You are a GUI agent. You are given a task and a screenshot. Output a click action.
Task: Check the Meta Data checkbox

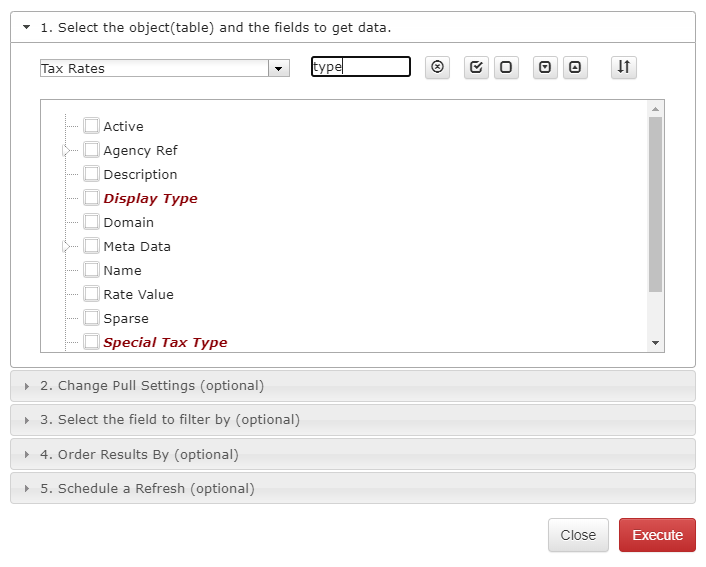tap(91, 246)
